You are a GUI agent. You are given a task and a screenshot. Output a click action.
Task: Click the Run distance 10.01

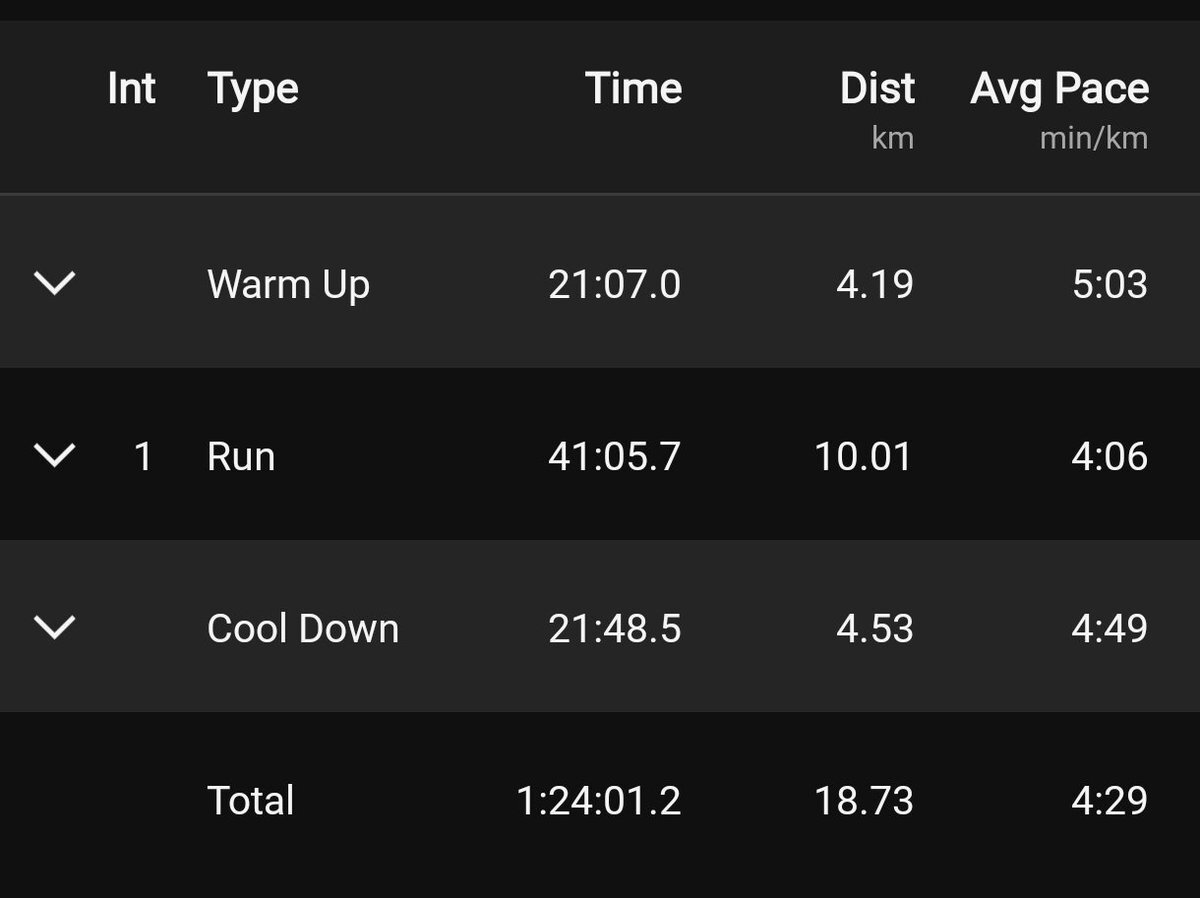(x=863, y=457)
